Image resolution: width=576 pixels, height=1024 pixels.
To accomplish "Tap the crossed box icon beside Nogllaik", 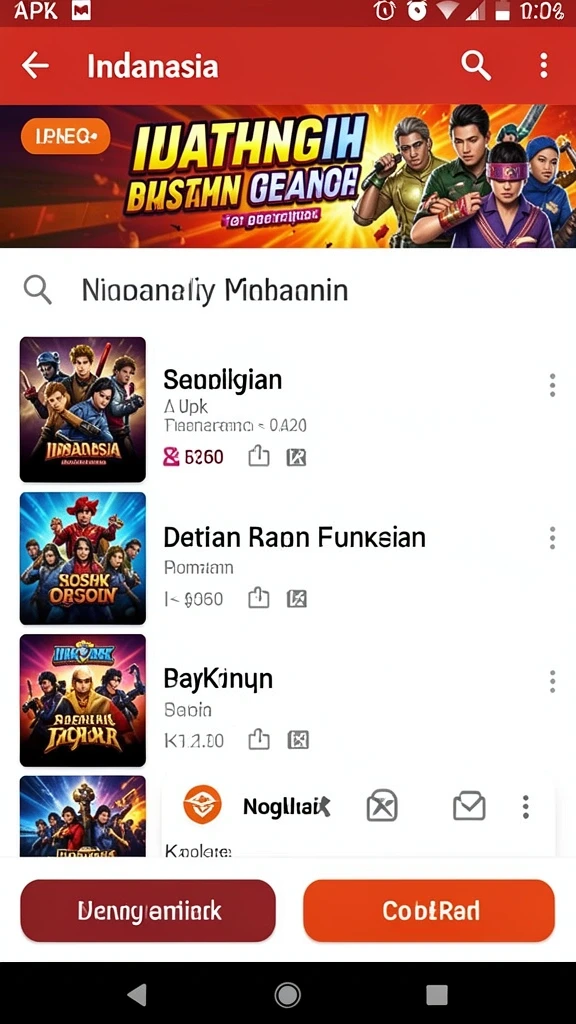I will point(382,806).
